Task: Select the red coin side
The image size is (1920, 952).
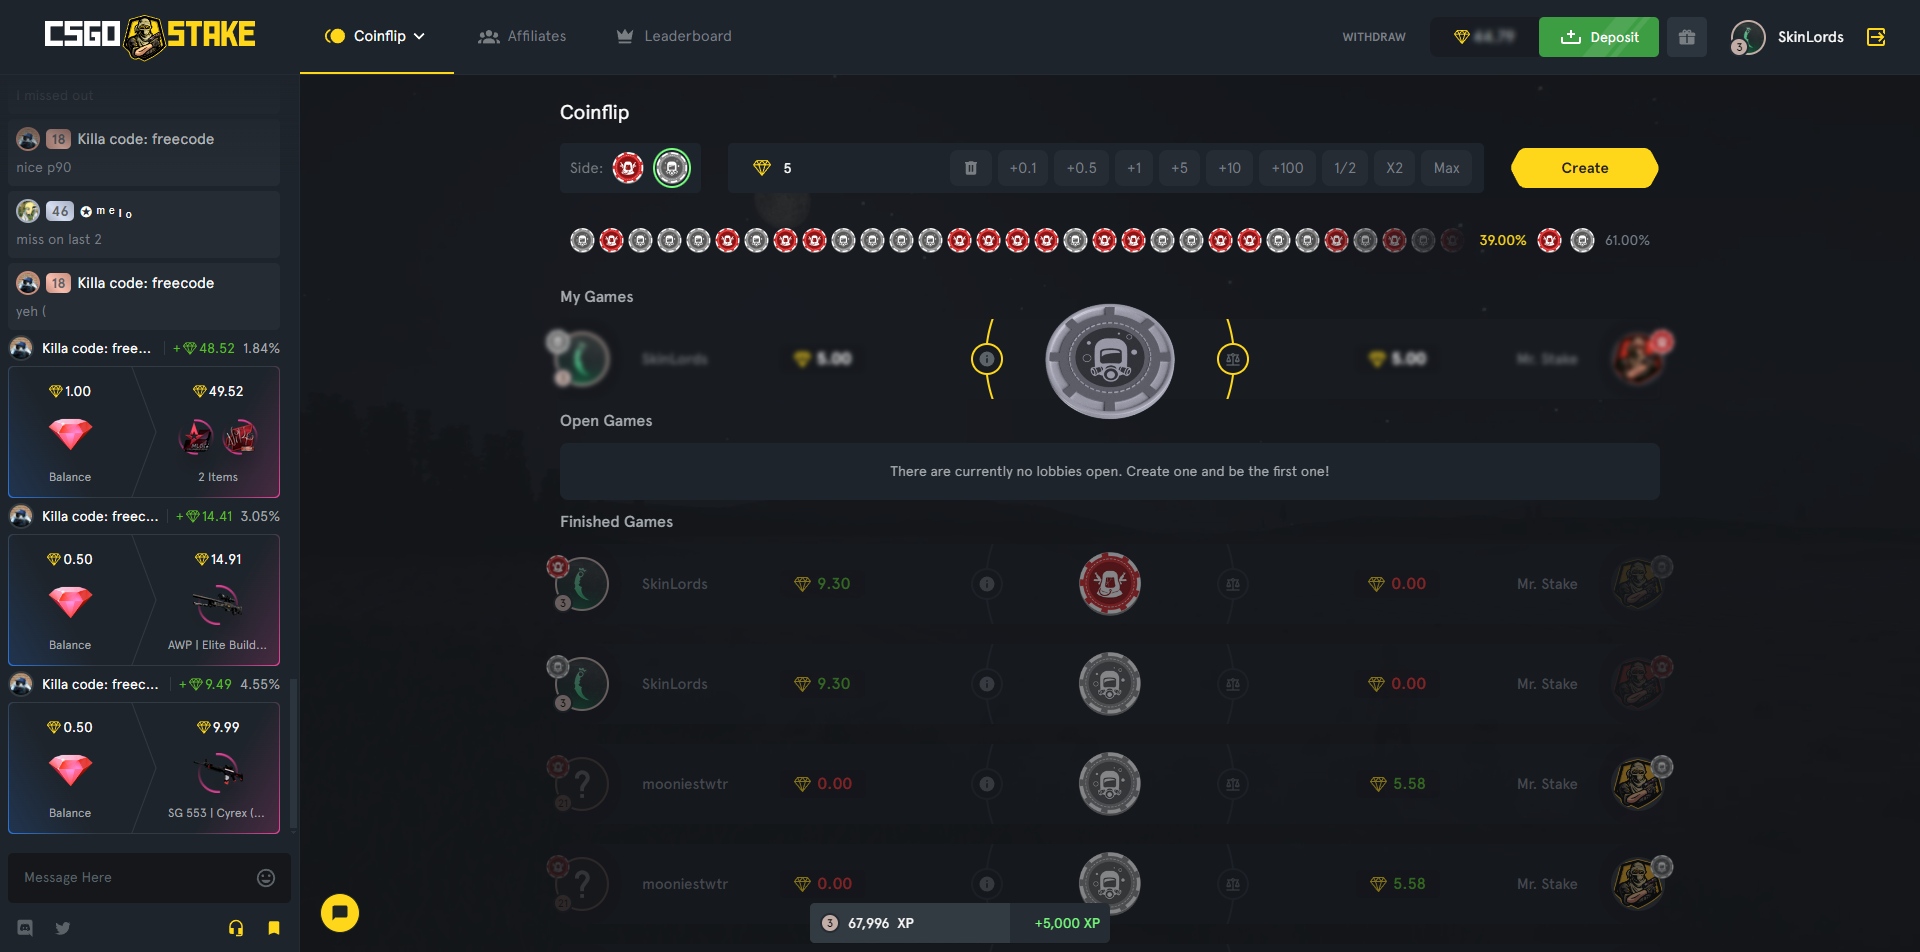Action: coord(628,168)
